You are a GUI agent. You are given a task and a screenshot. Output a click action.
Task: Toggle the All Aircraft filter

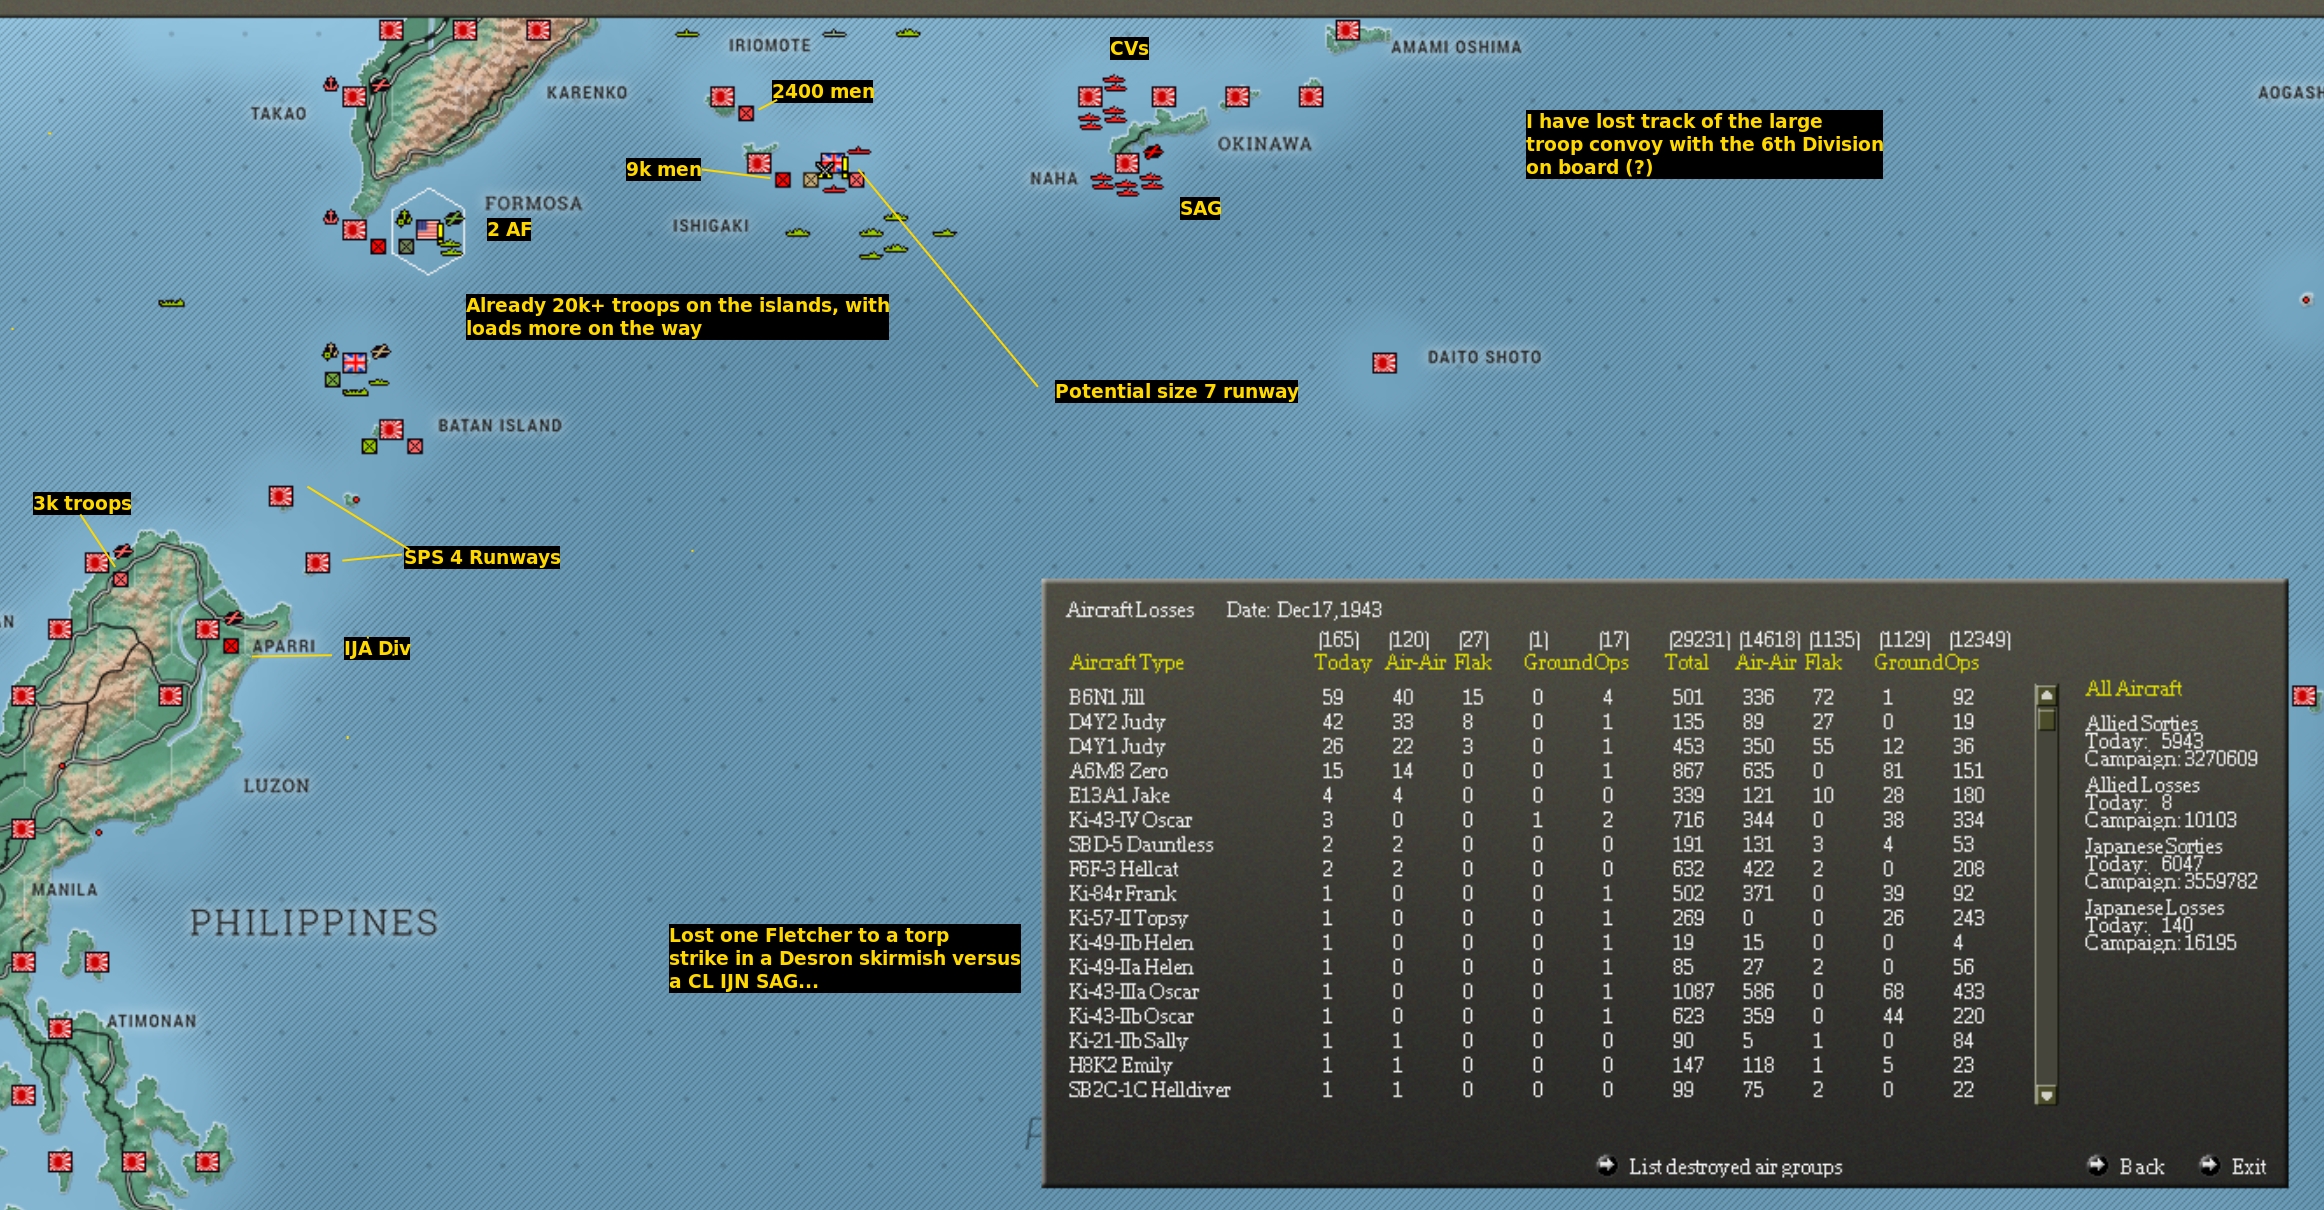[2133, 688]
